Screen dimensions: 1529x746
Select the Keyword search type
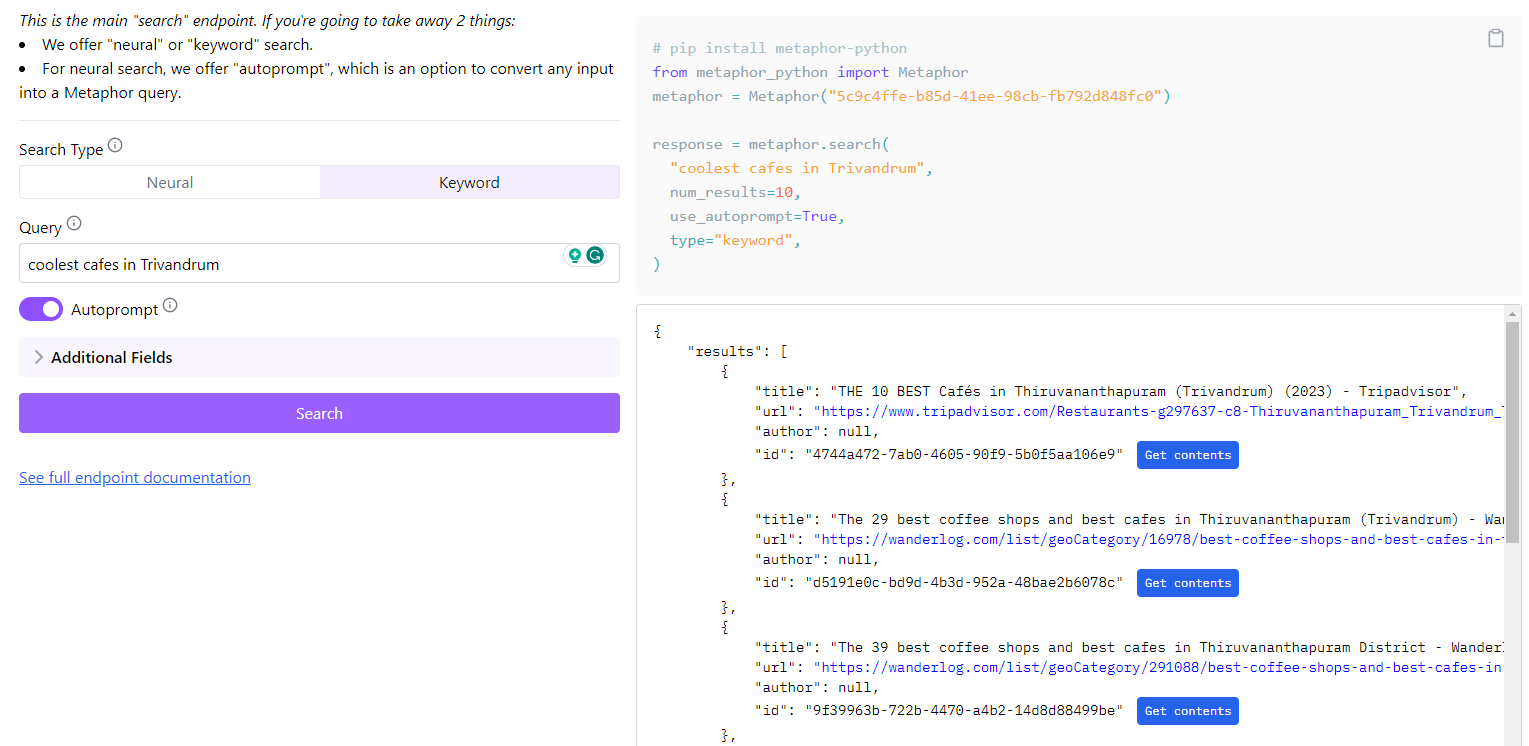(x=469, y=183)
